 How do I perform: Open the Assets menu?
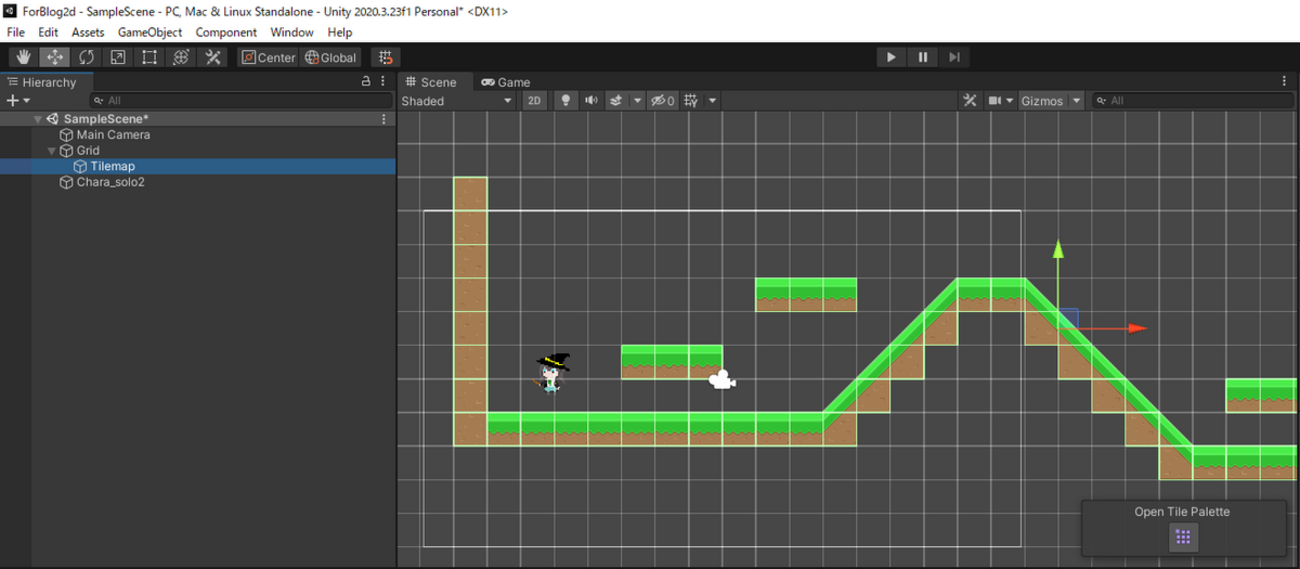[88, 32]
